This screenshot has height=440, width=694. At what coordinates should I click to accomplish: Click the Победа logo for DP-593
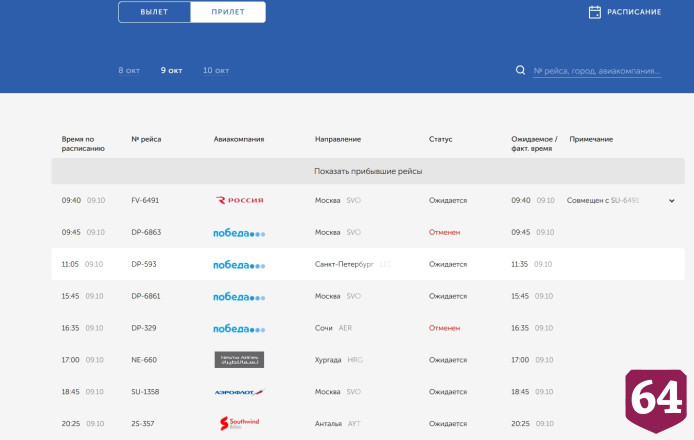click(239, 265)
